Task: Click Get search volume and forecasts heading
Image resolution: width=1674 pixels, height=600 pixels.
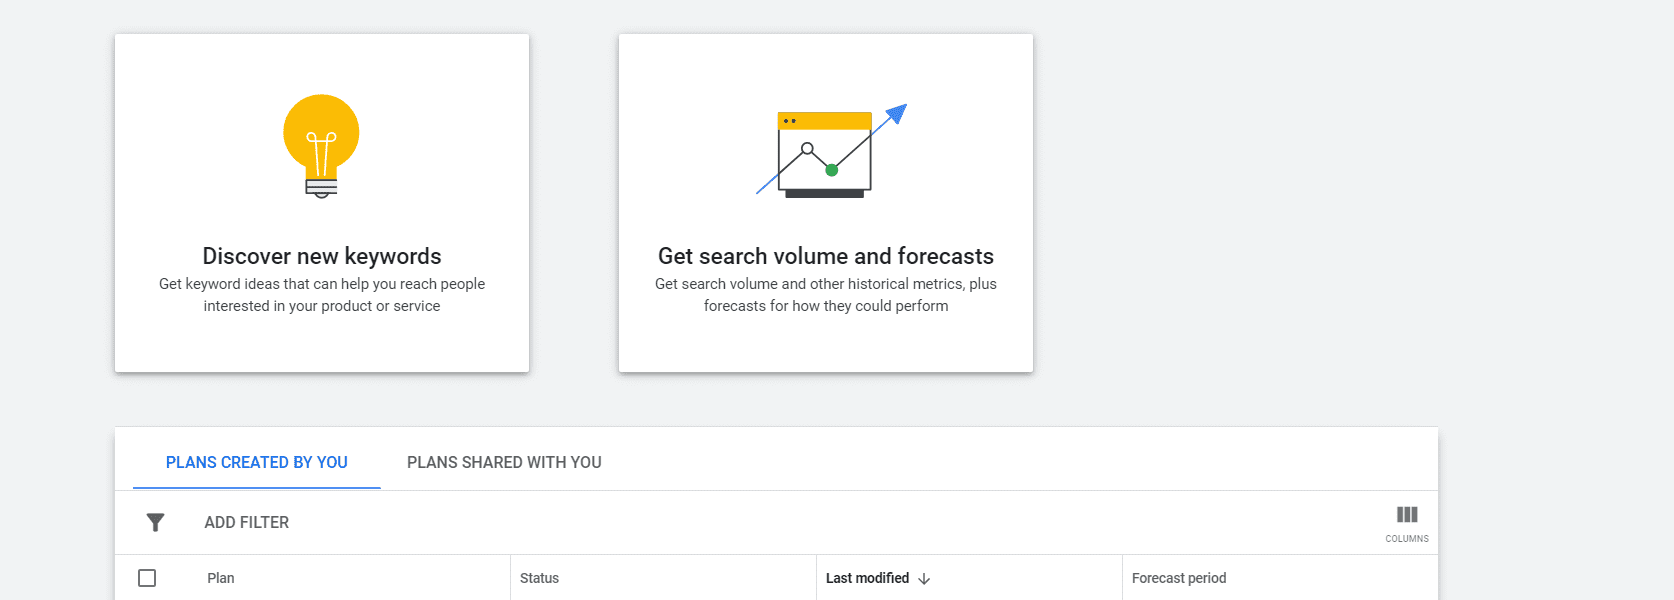Action: click(x=826, y=256)
